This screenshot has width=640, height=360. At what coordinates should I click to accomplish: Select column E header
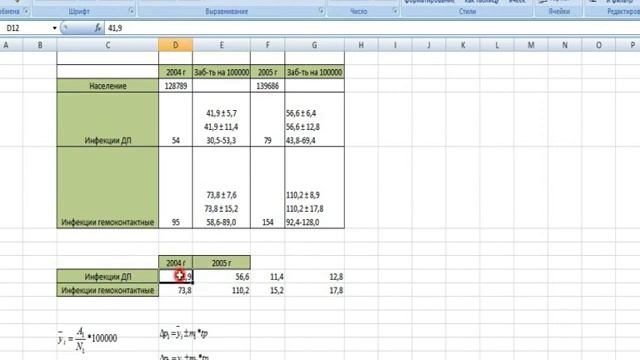coord(222,45)
